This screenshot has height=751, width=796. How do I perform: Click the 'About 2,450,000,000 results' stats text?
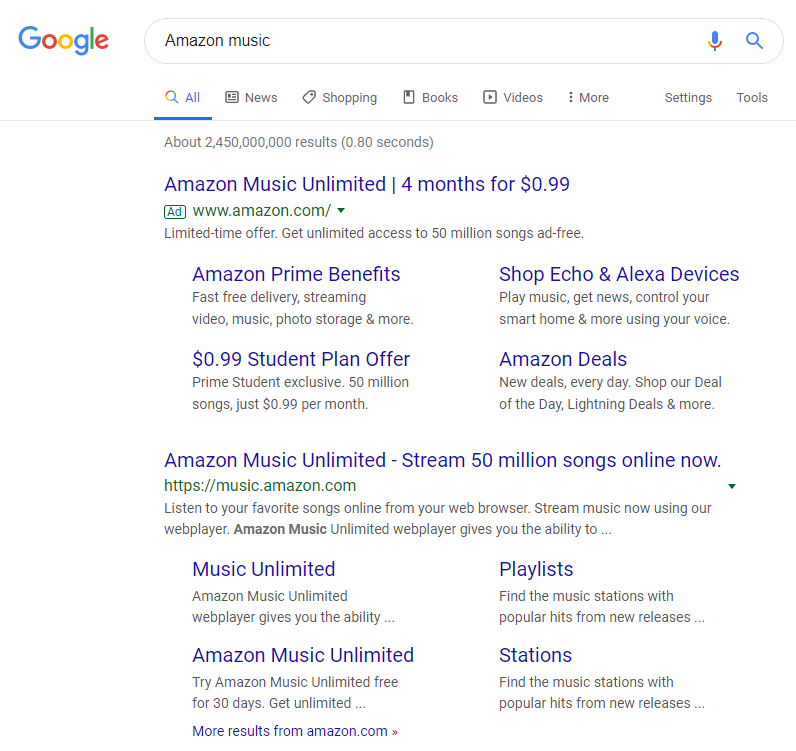[x=298, y=142]
